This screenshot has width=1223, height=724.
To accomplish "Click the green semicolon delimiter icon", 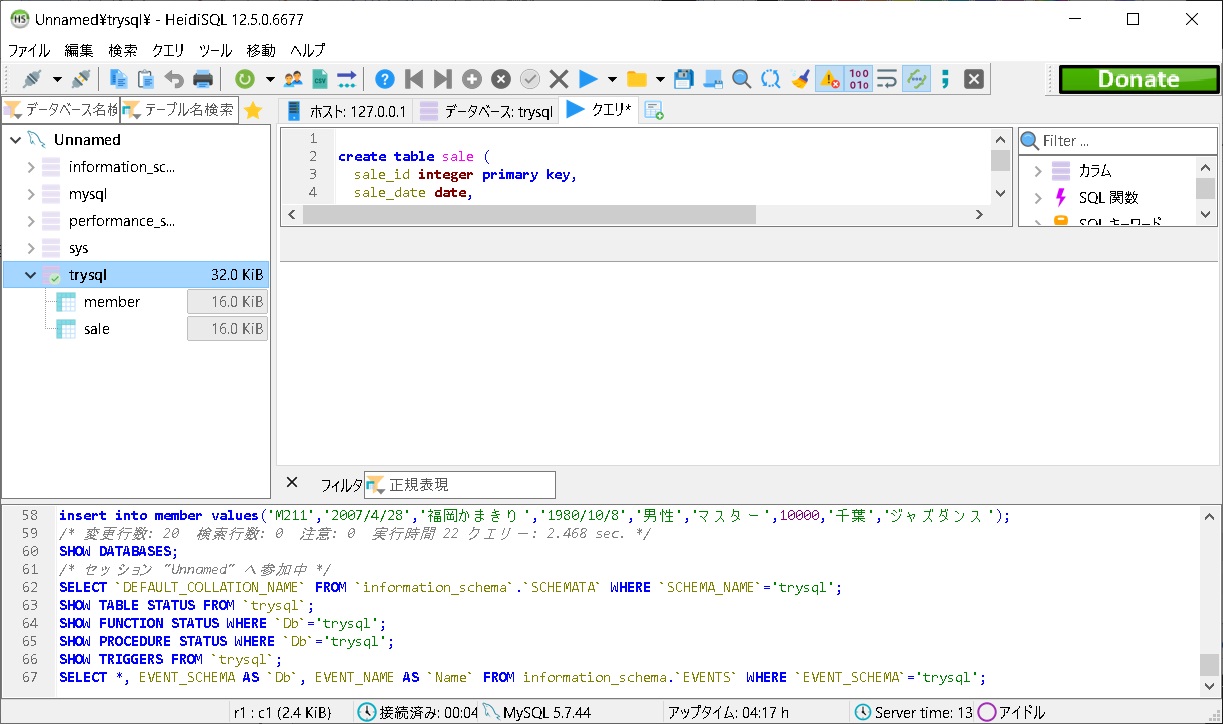I will pyautogui.click(x=945, y=79).
